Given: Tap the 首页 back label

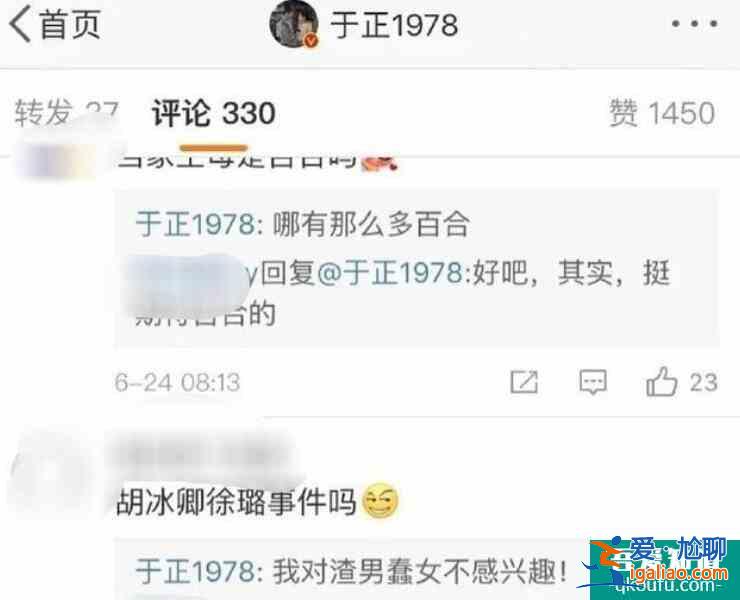Looking at the screenshot, I should [71, 24].
